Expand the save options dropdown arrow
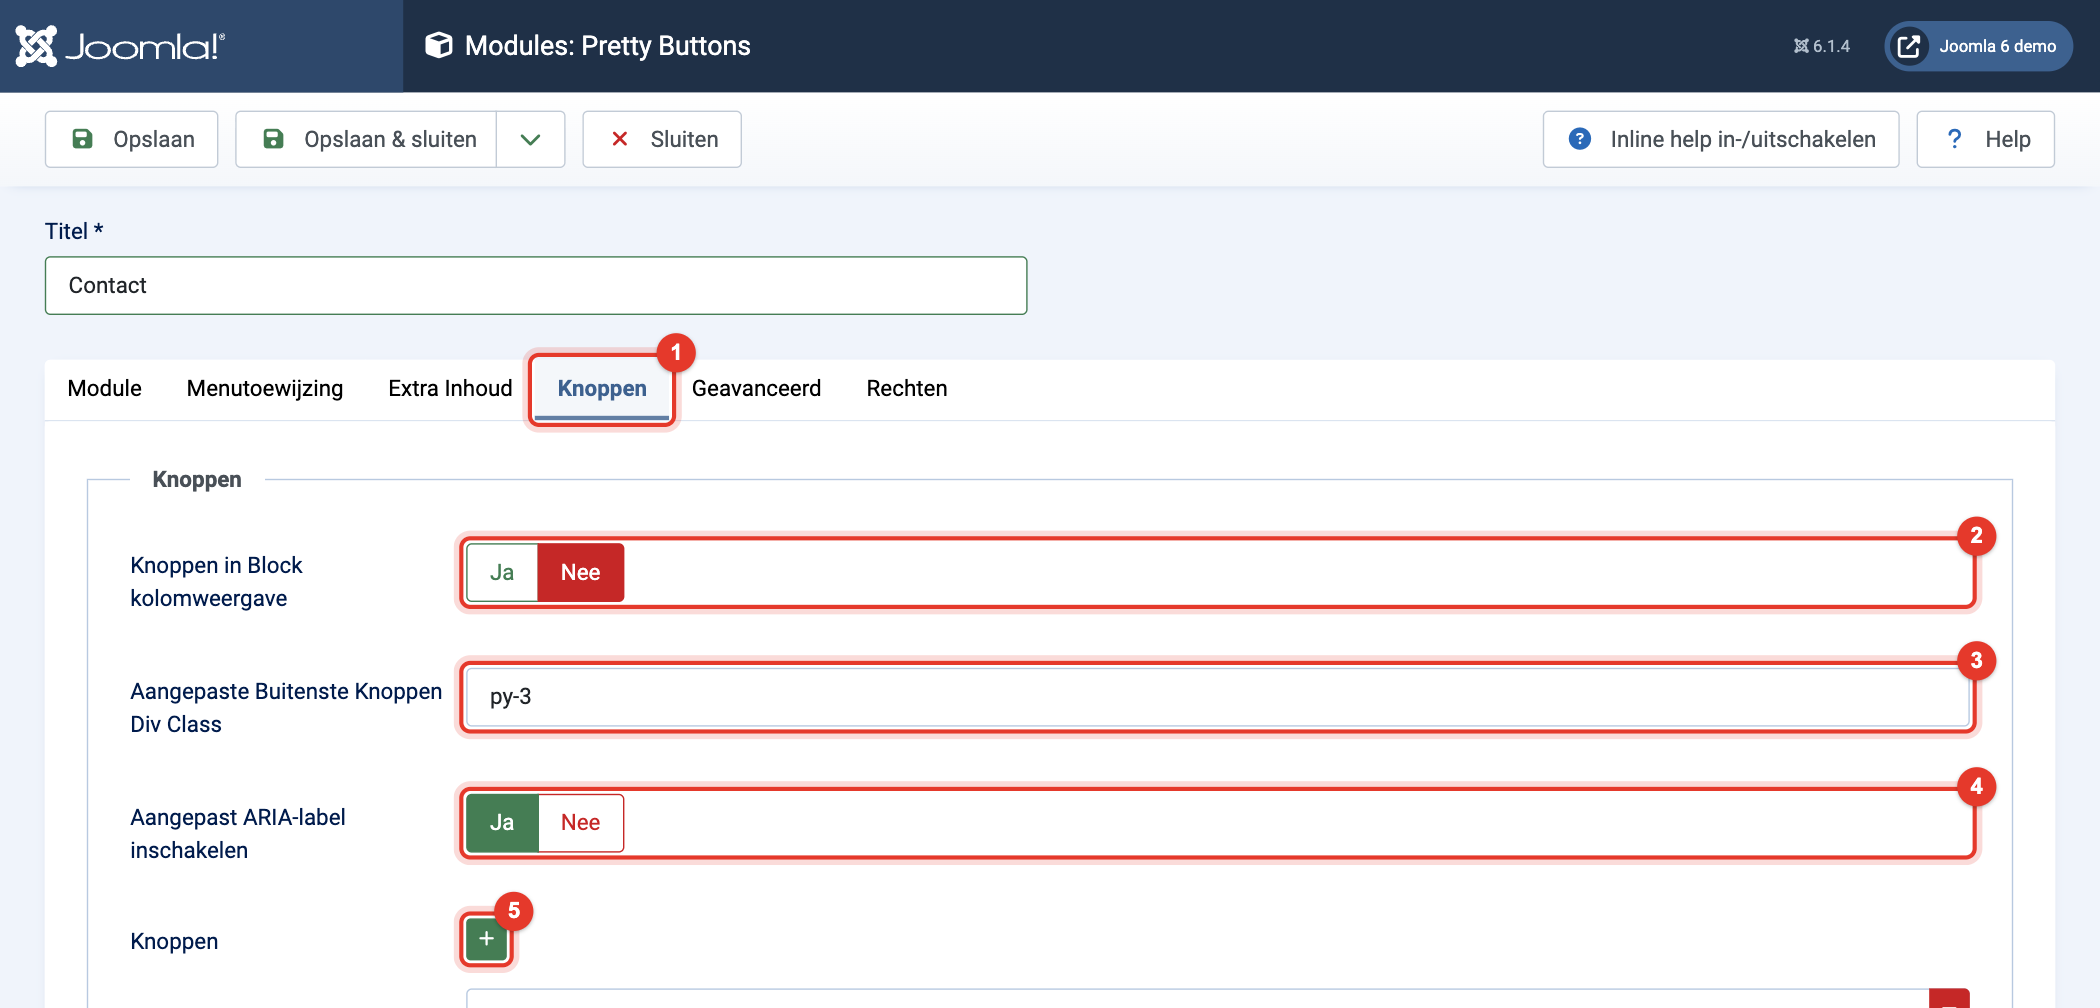This screenshot has width=2100, height=1008. coord(531,139)
